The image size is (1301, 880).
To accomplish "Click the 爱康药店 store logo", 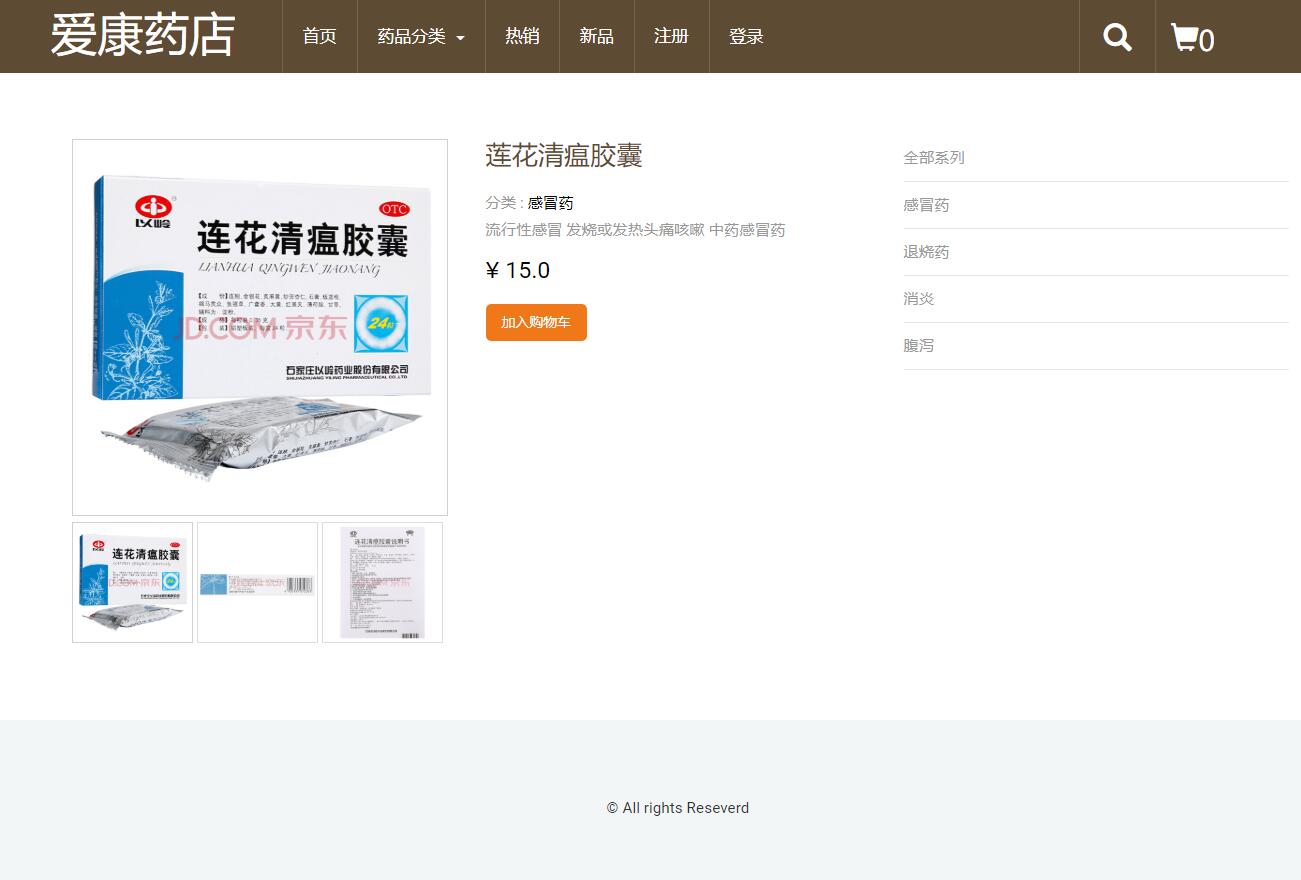I will [x=142, y=36].
